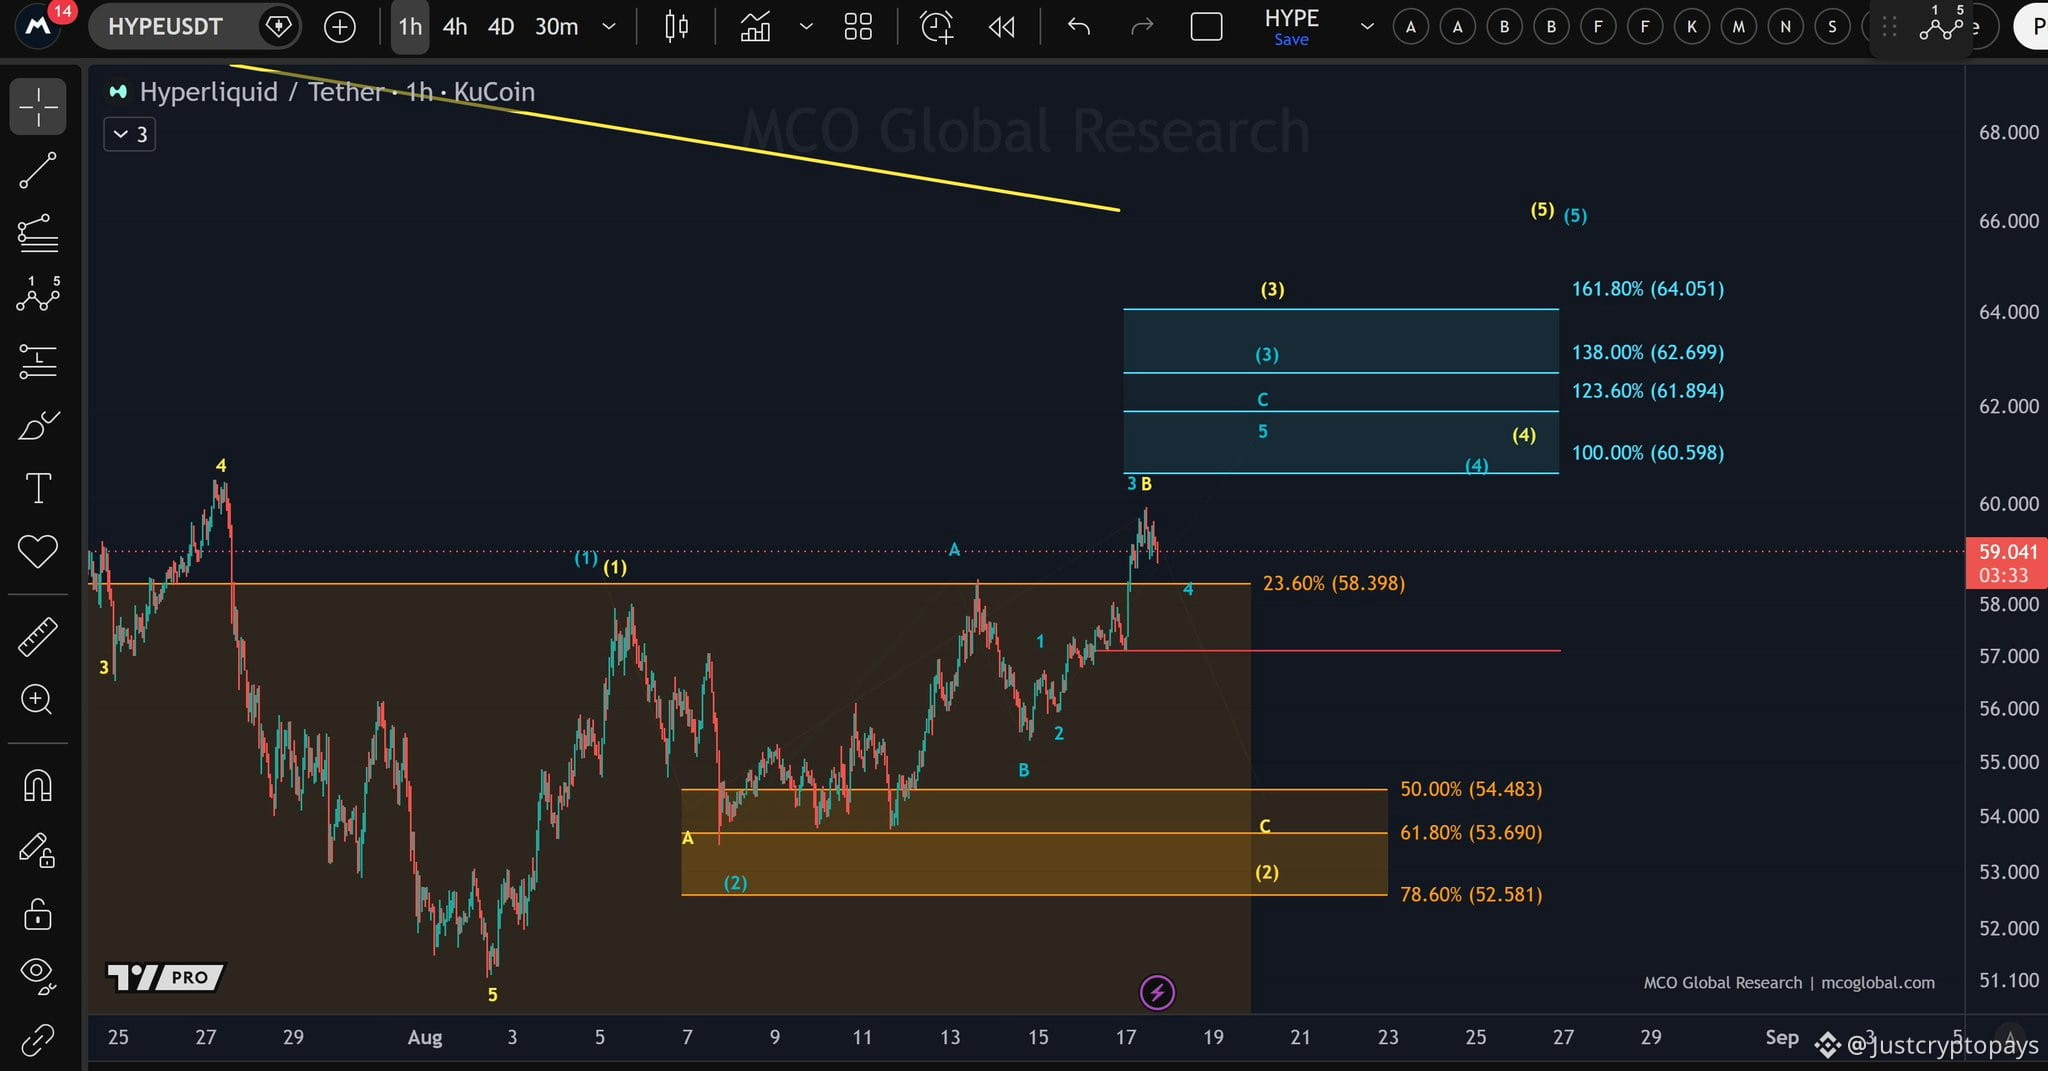
Task: Expand the collapsed indicator legend showing 3
Action: click(130, 134)
